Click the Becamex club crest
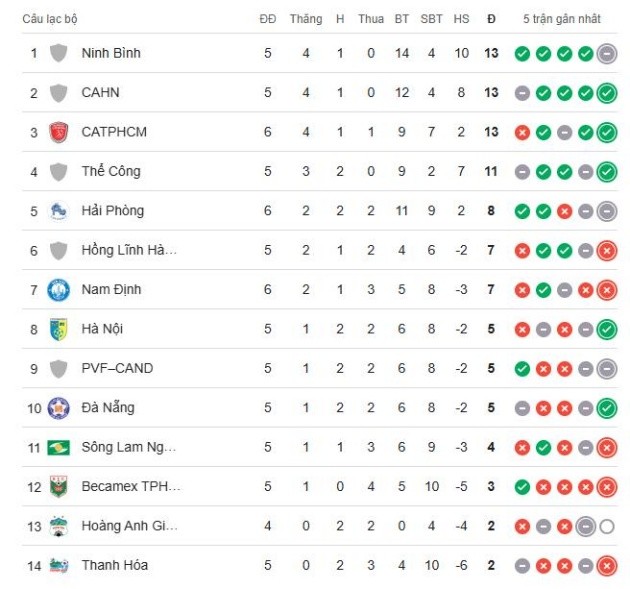630x589 pixels. 58,487
